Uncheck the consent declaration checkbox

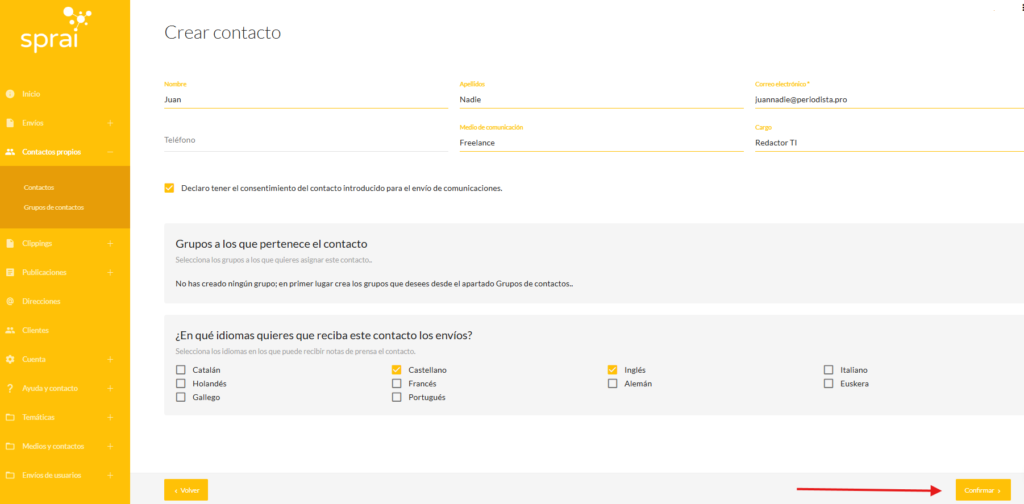(x=169, y=187)
